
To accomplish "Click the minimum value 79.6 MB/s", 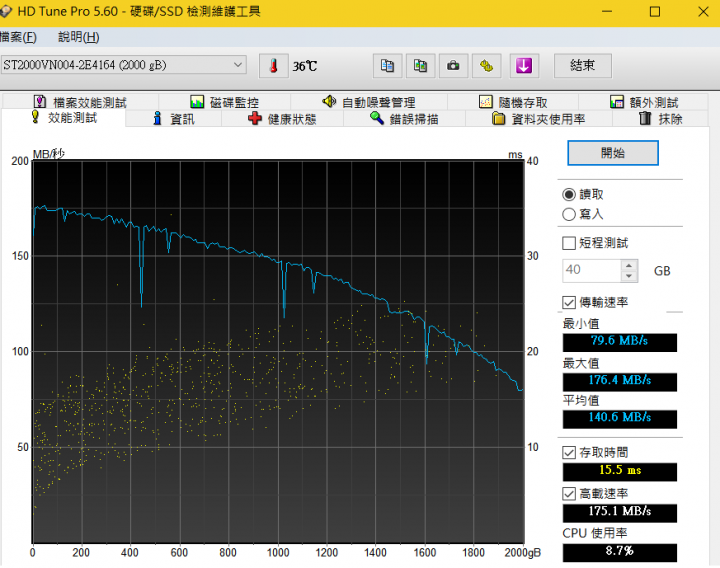I will click(619, 341).
